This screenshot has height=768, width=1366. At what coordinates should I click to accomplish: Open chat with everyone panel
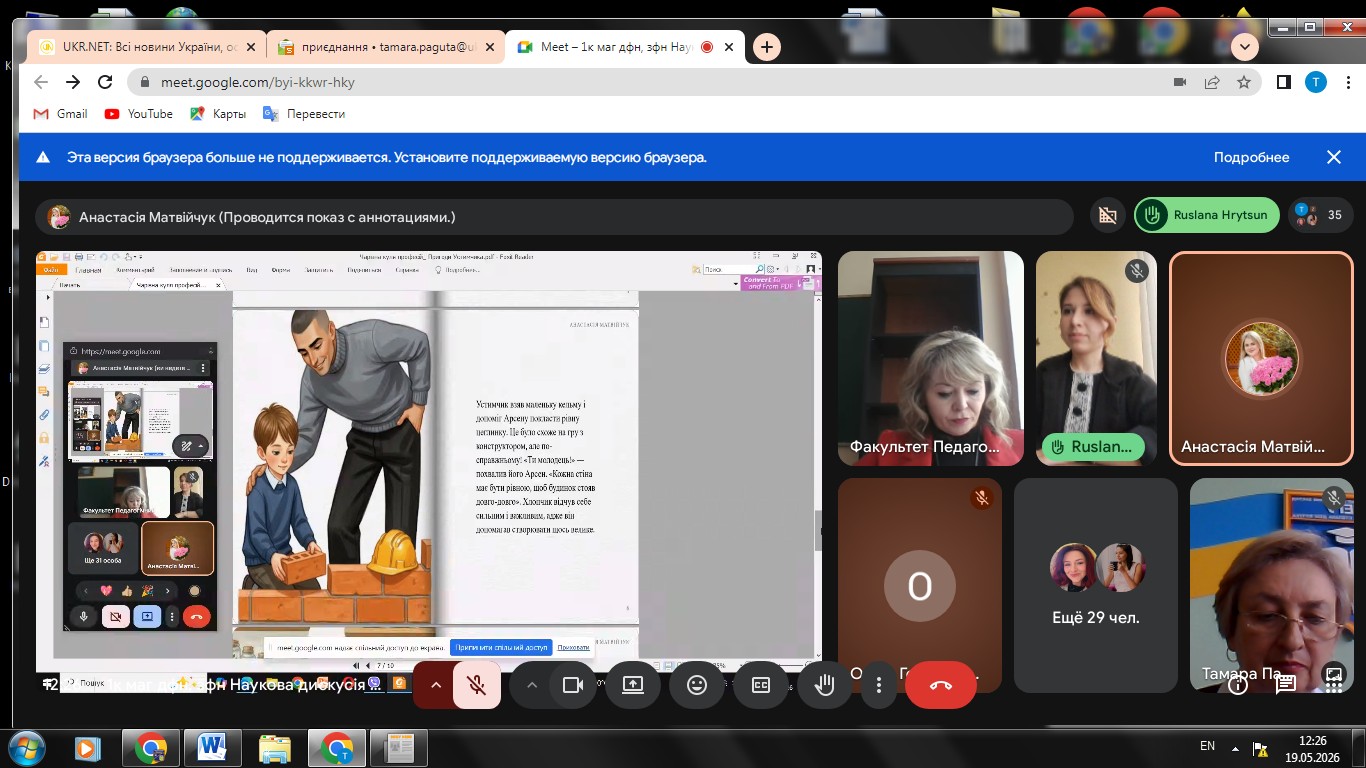[x=1286, y=684]
